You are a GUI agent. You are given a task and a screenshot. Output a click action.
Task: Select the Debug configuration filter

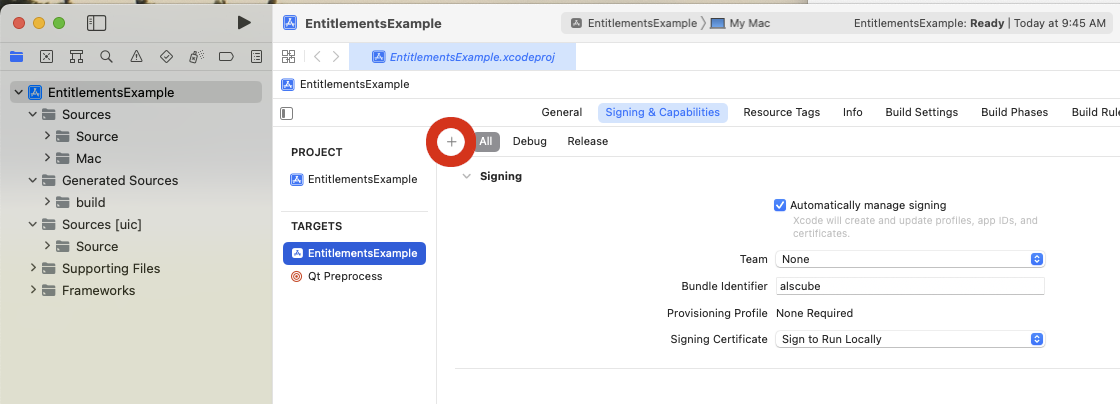530,141
